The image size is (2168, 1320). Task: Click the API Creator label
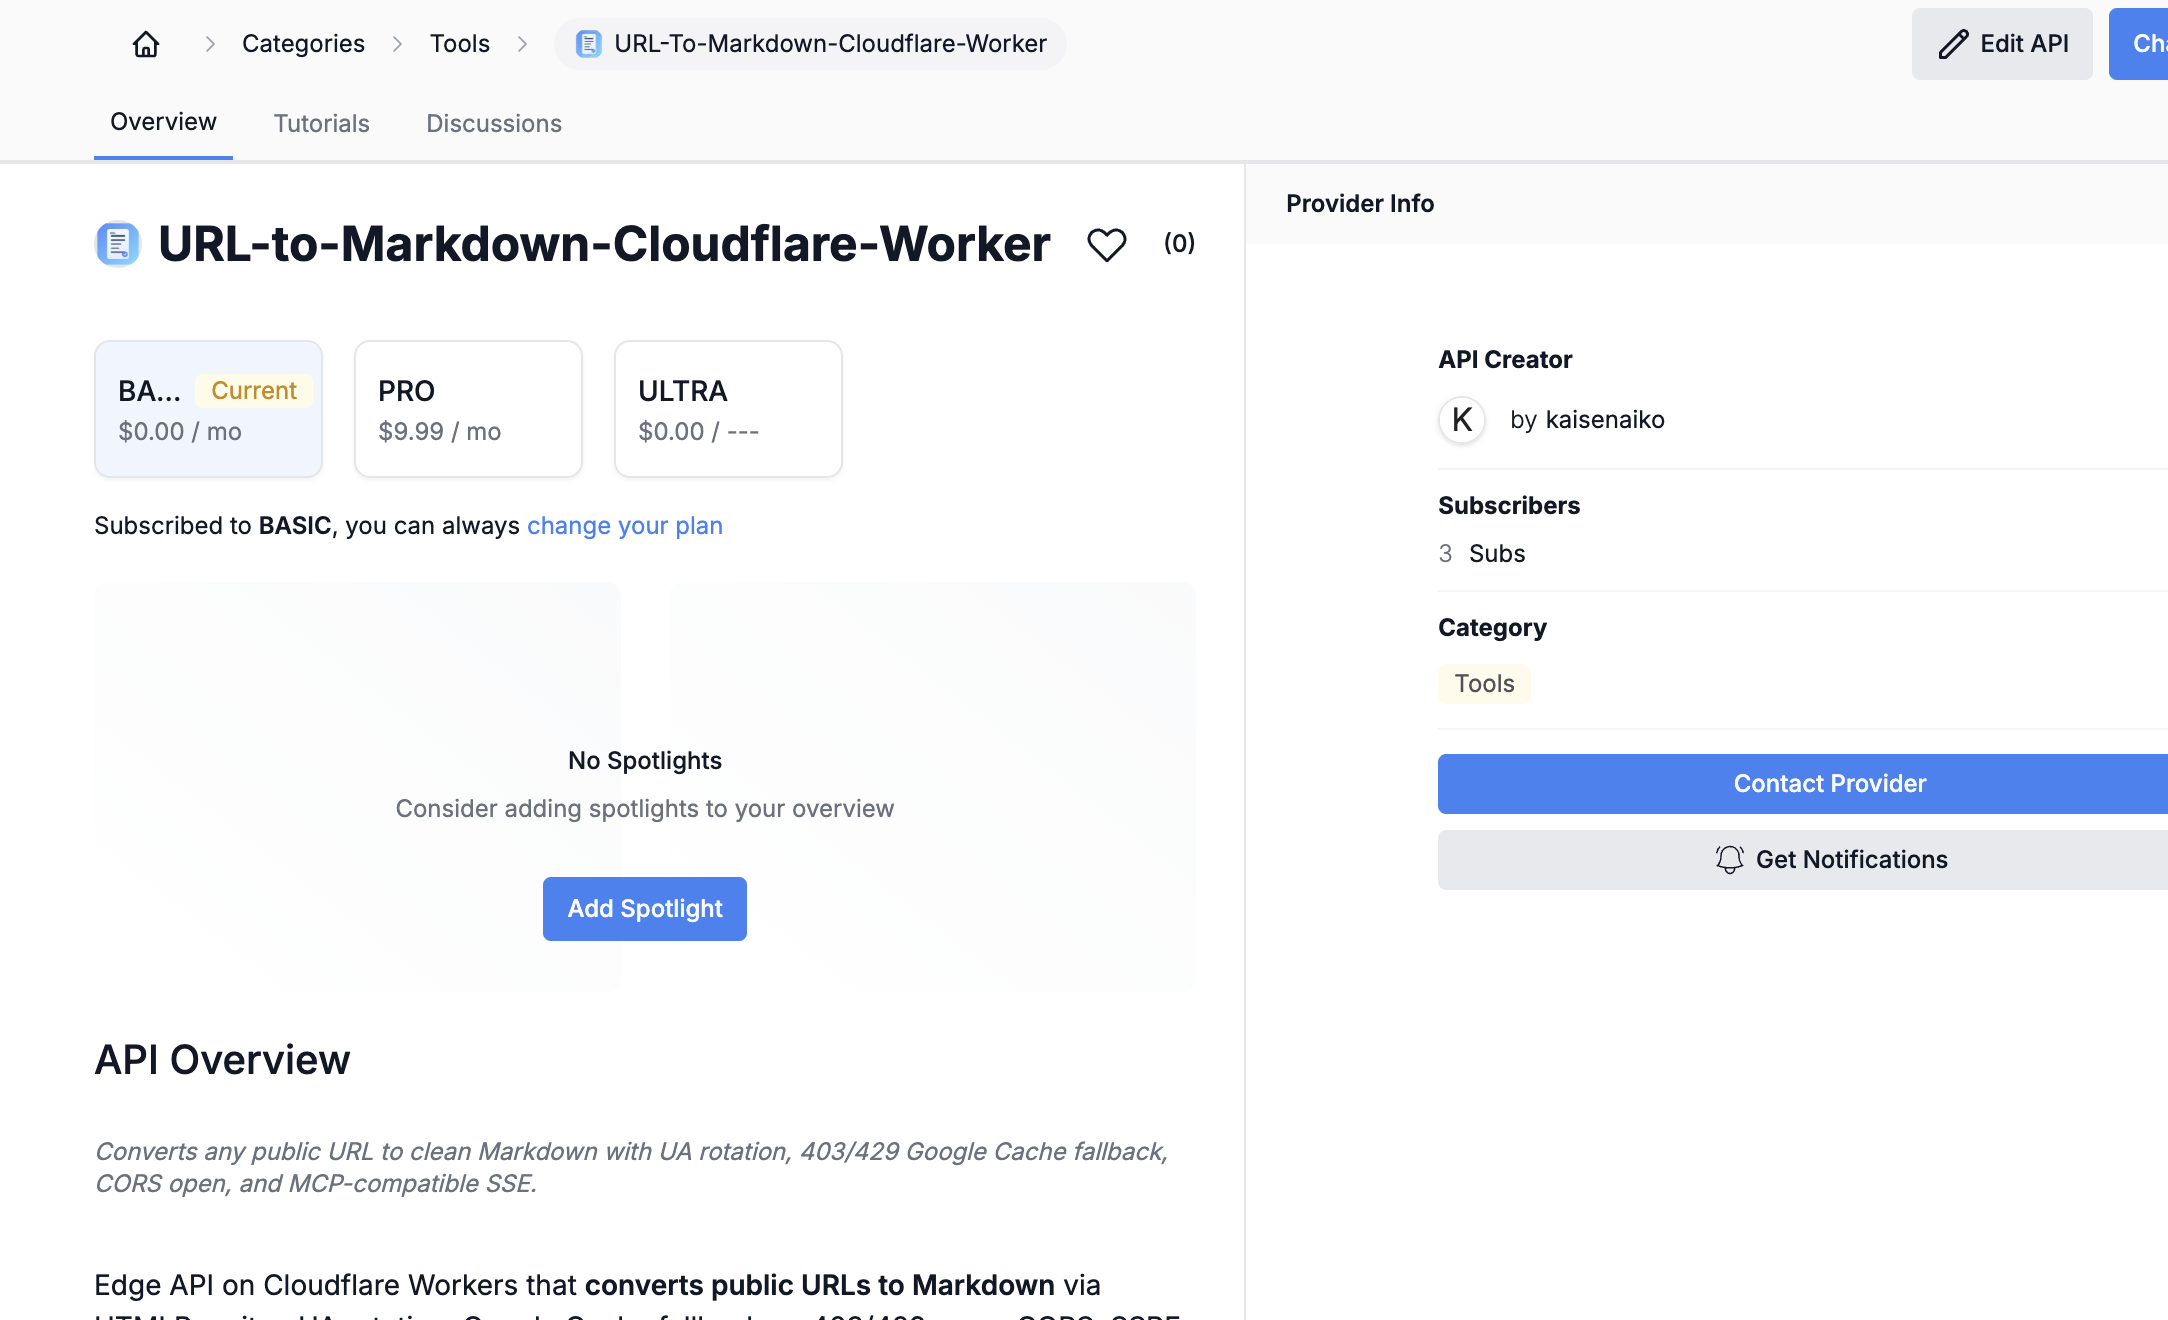click(x=1505, y=360)
